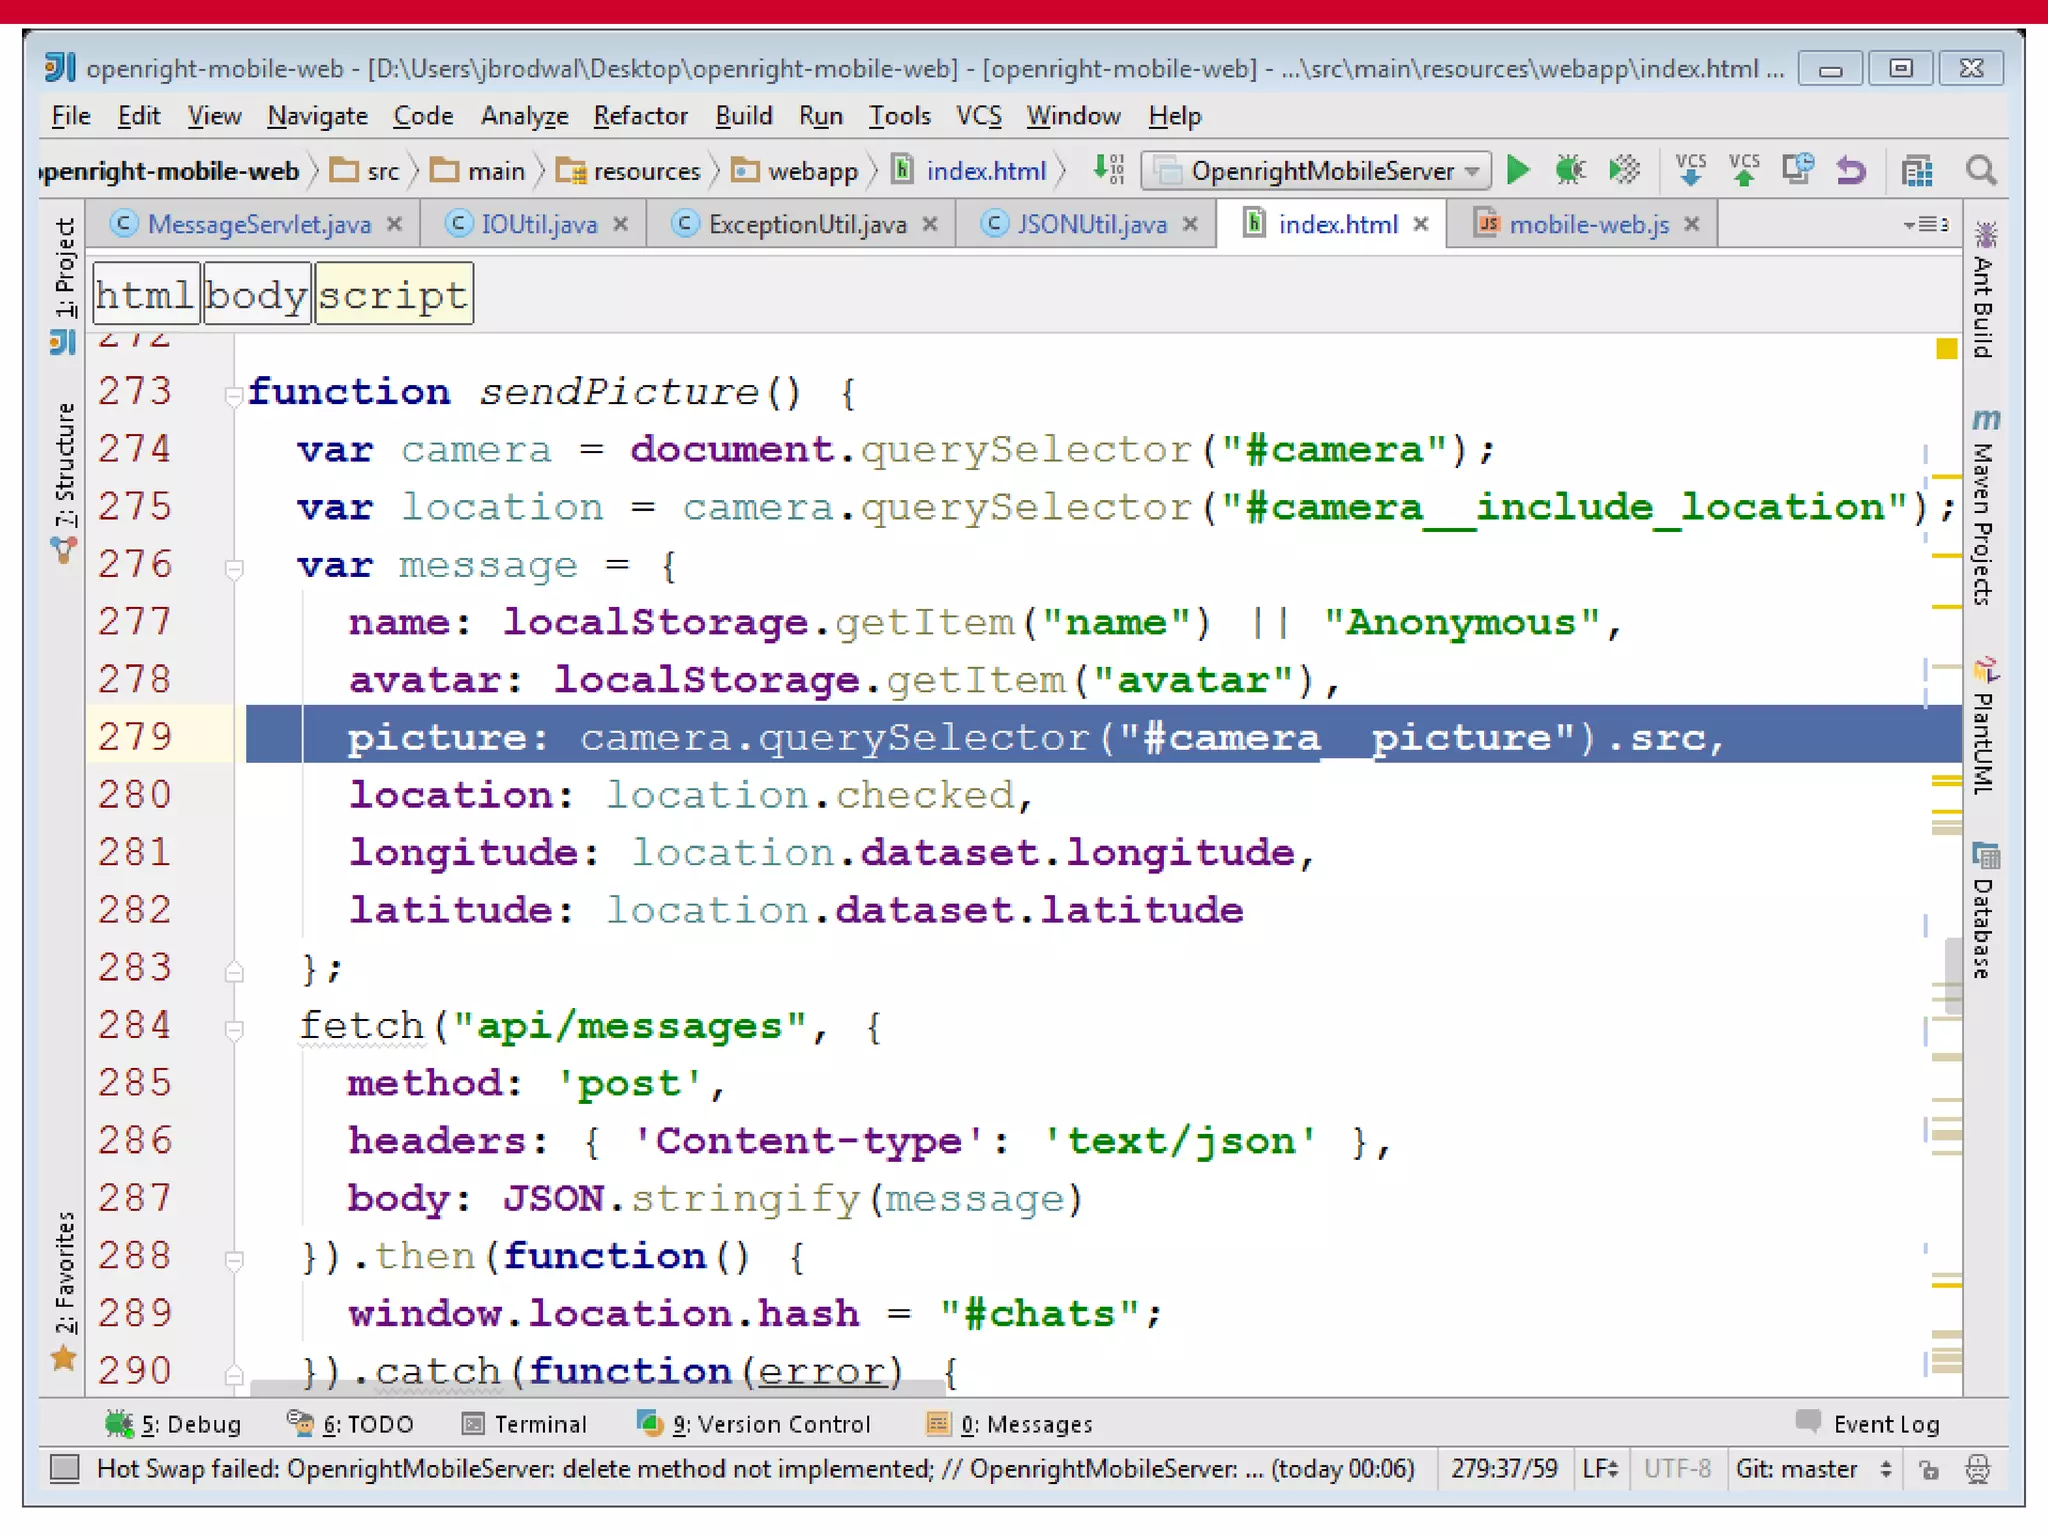This screenshot has width=2048, height=1536.
Task: Run with coverage icon
Action: click(x=1624, y=171)
